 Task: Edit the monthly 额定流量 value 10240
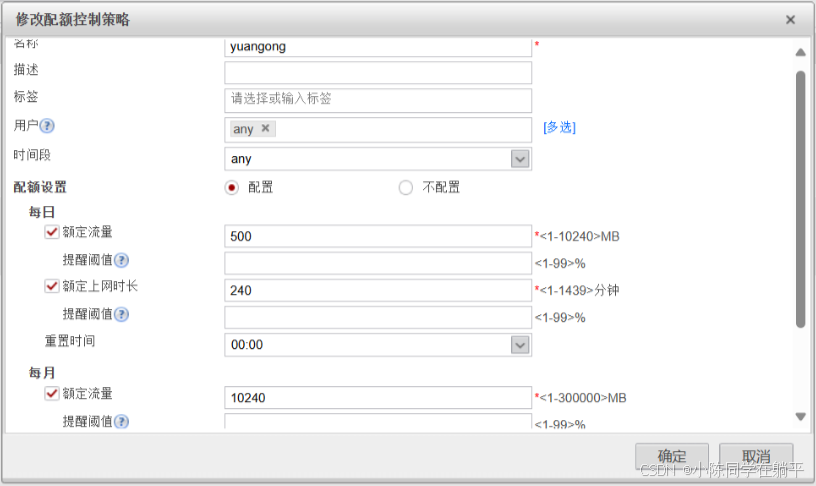coord(378,398)
